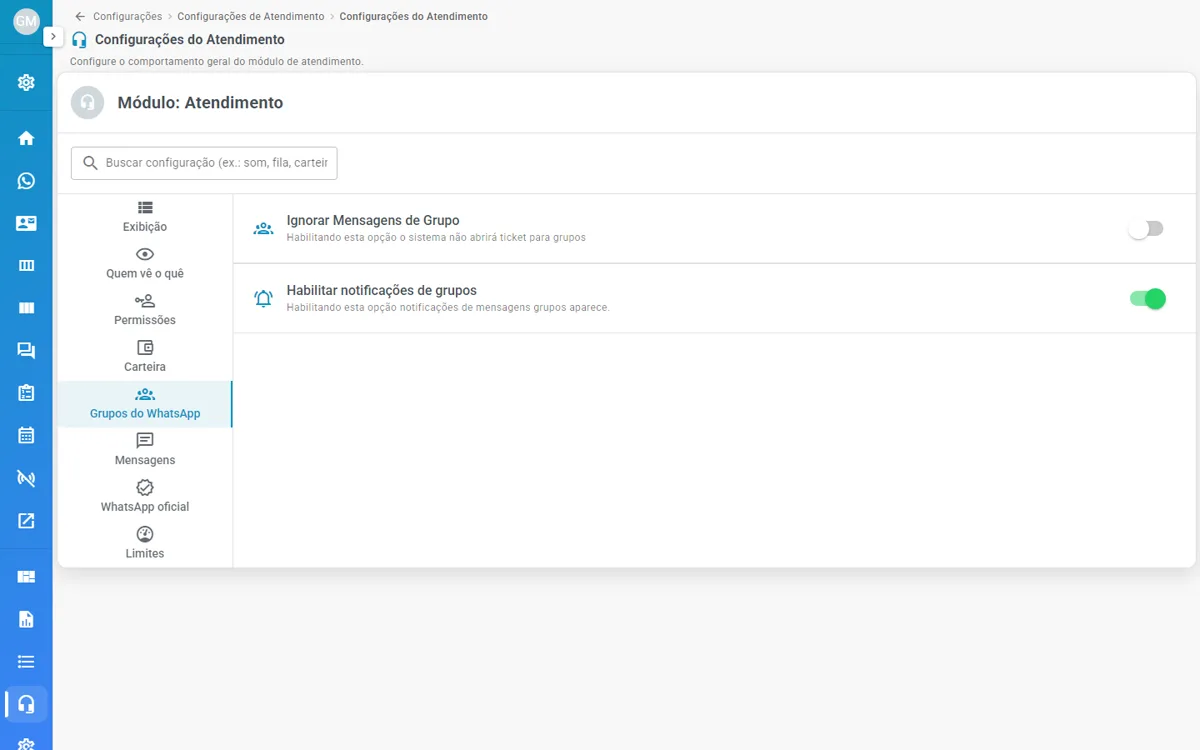Image resolution: width=1200 pixels, height=750 pixels.
Task: Go to the Home icon in sidebar
Action: (x=26, y=138)
